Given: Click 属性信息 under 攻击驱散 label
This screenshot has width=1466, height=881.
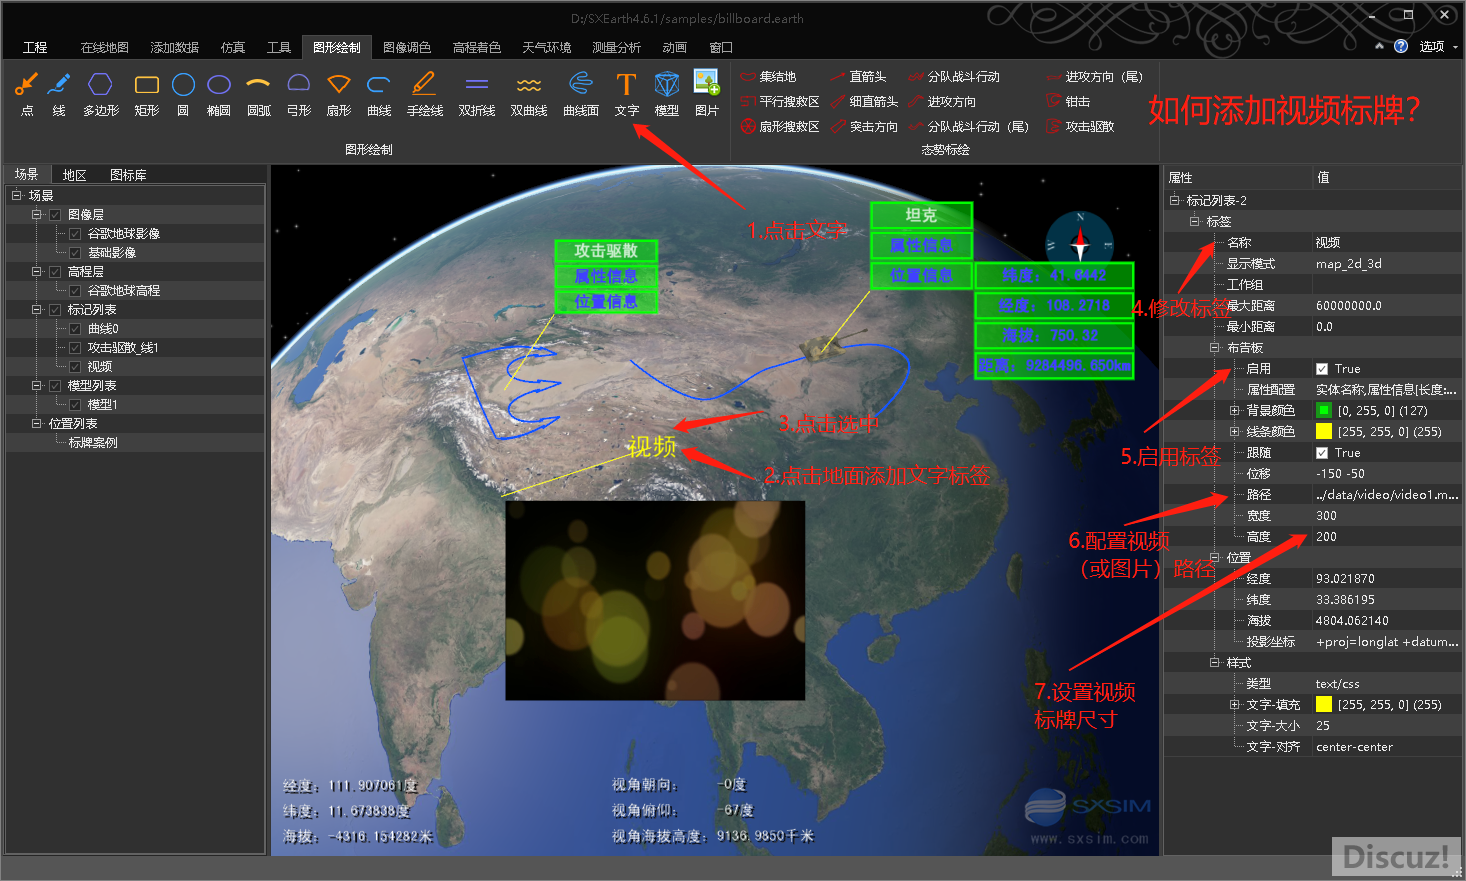Looking at the screenshot, I should 606,277.
